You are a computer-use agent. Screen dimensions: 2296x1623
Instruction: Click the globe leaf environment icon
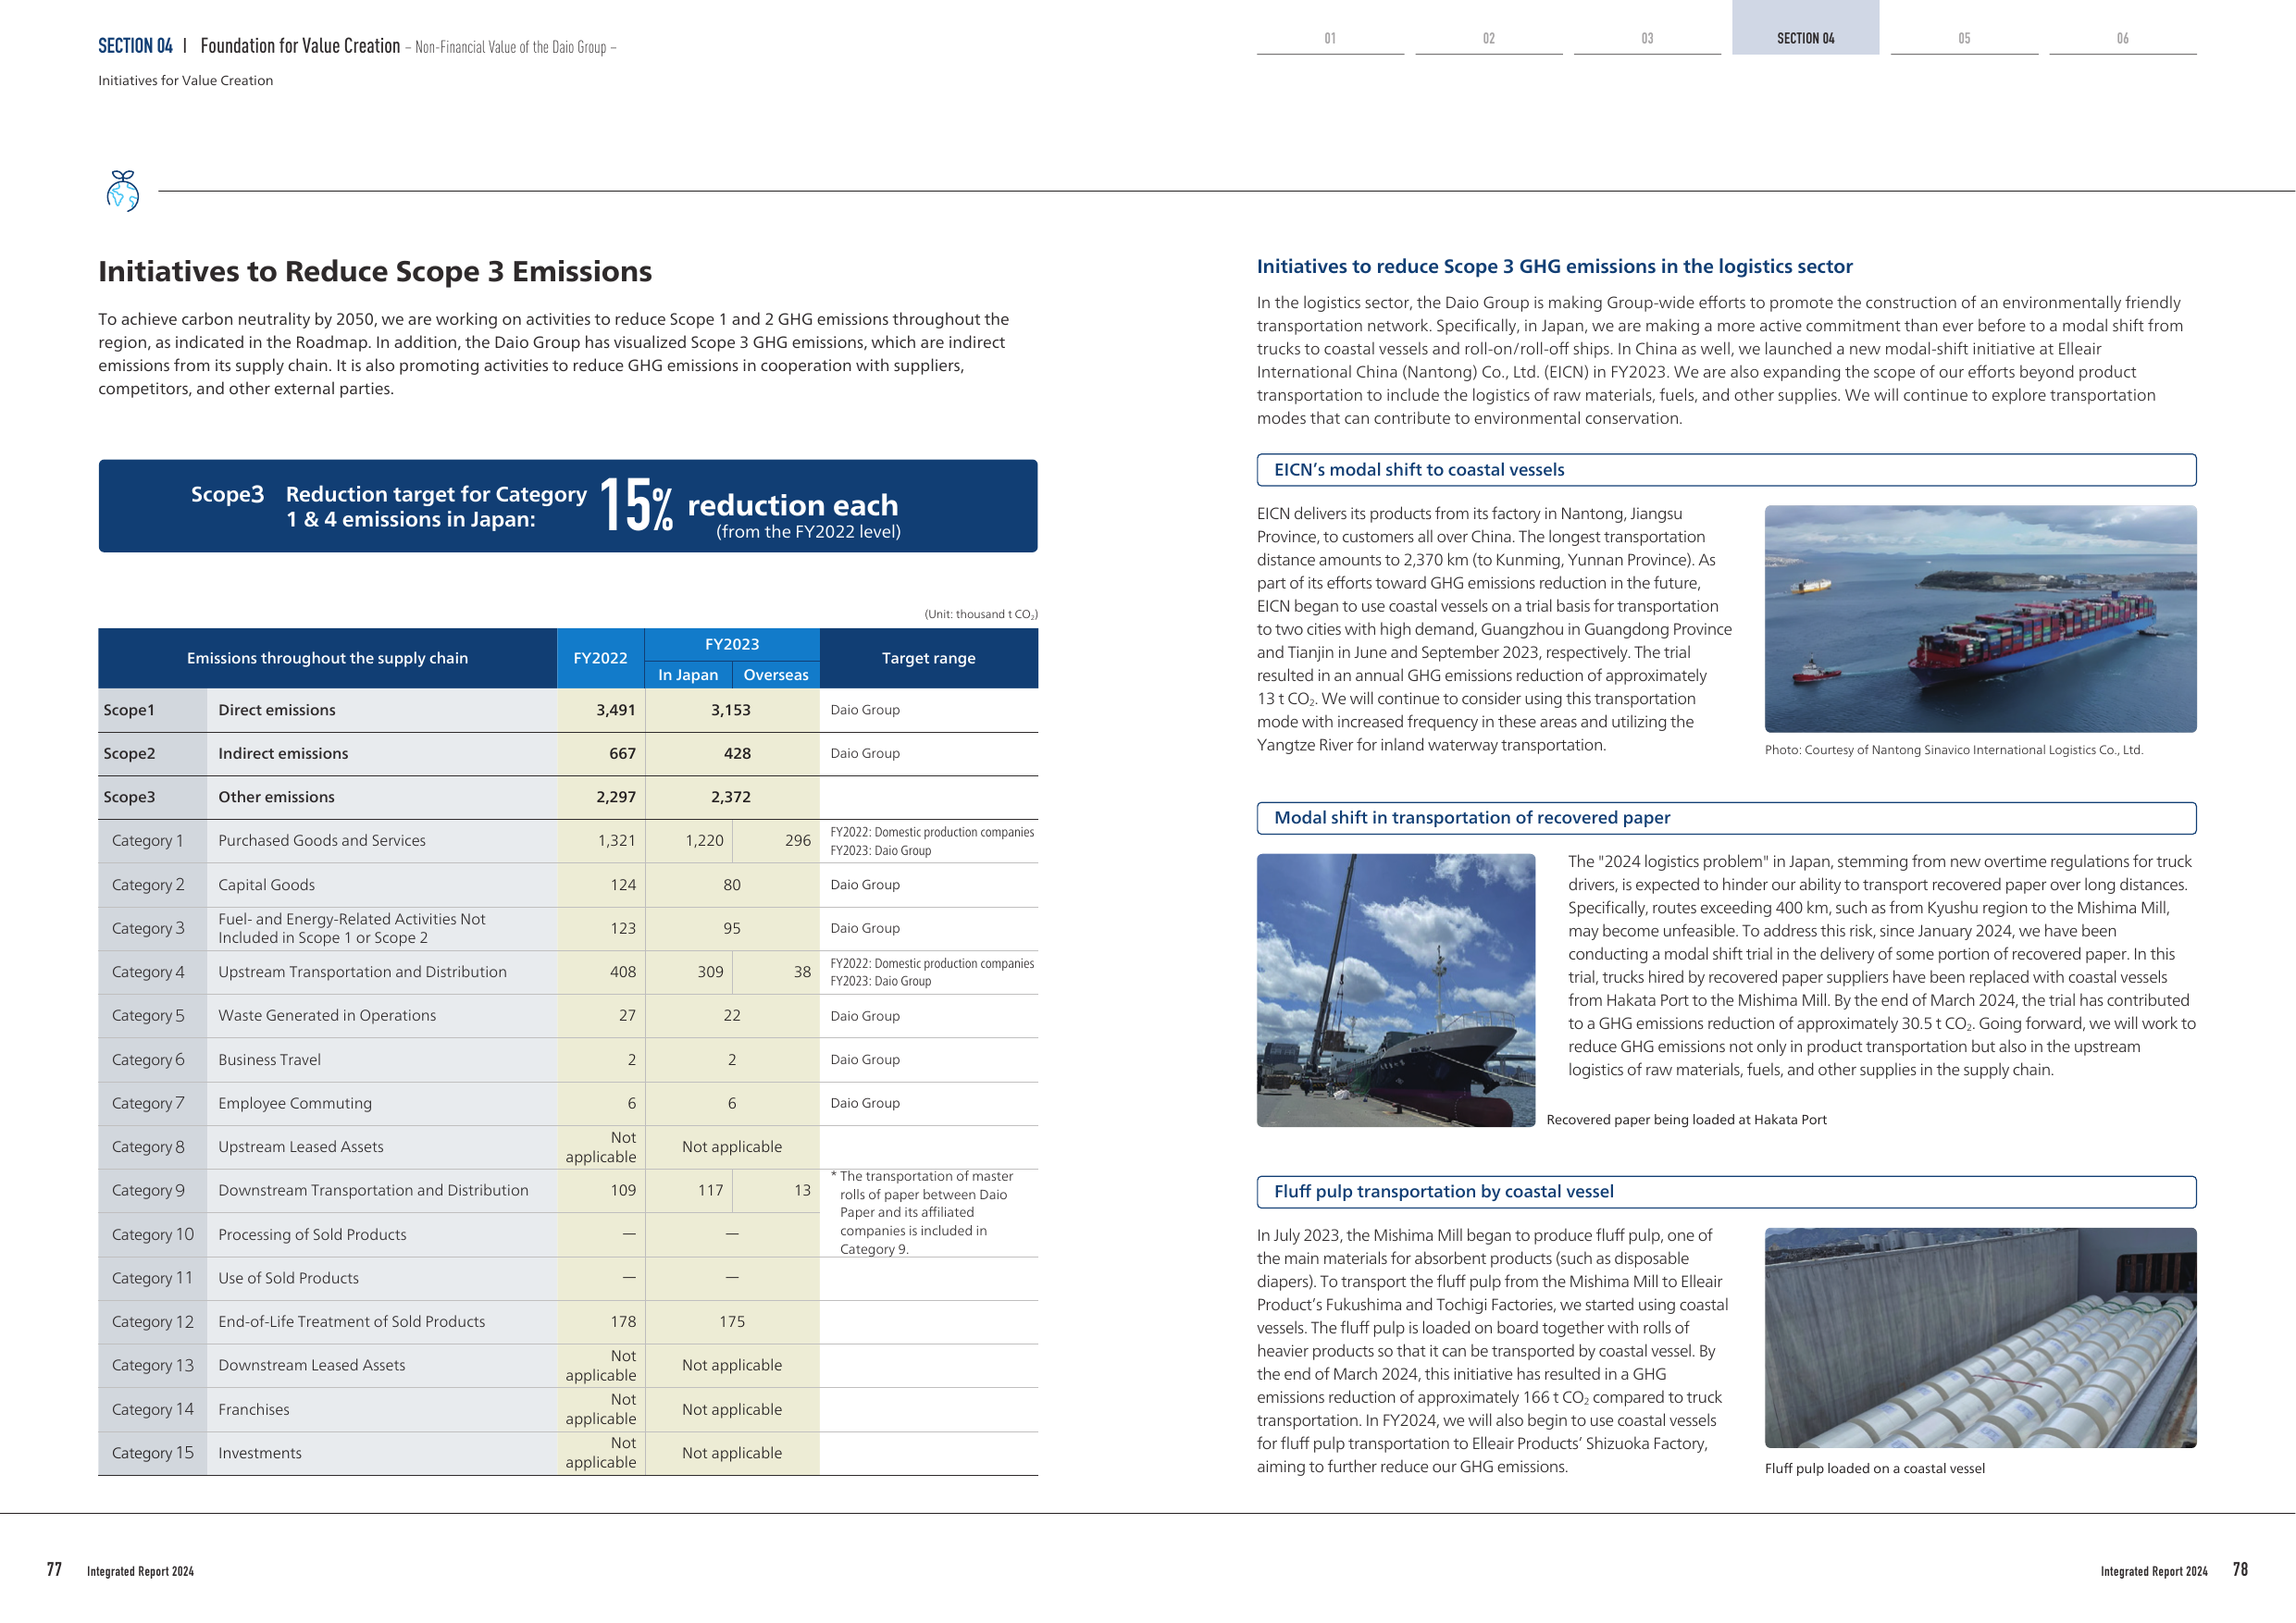coord(123,190)
